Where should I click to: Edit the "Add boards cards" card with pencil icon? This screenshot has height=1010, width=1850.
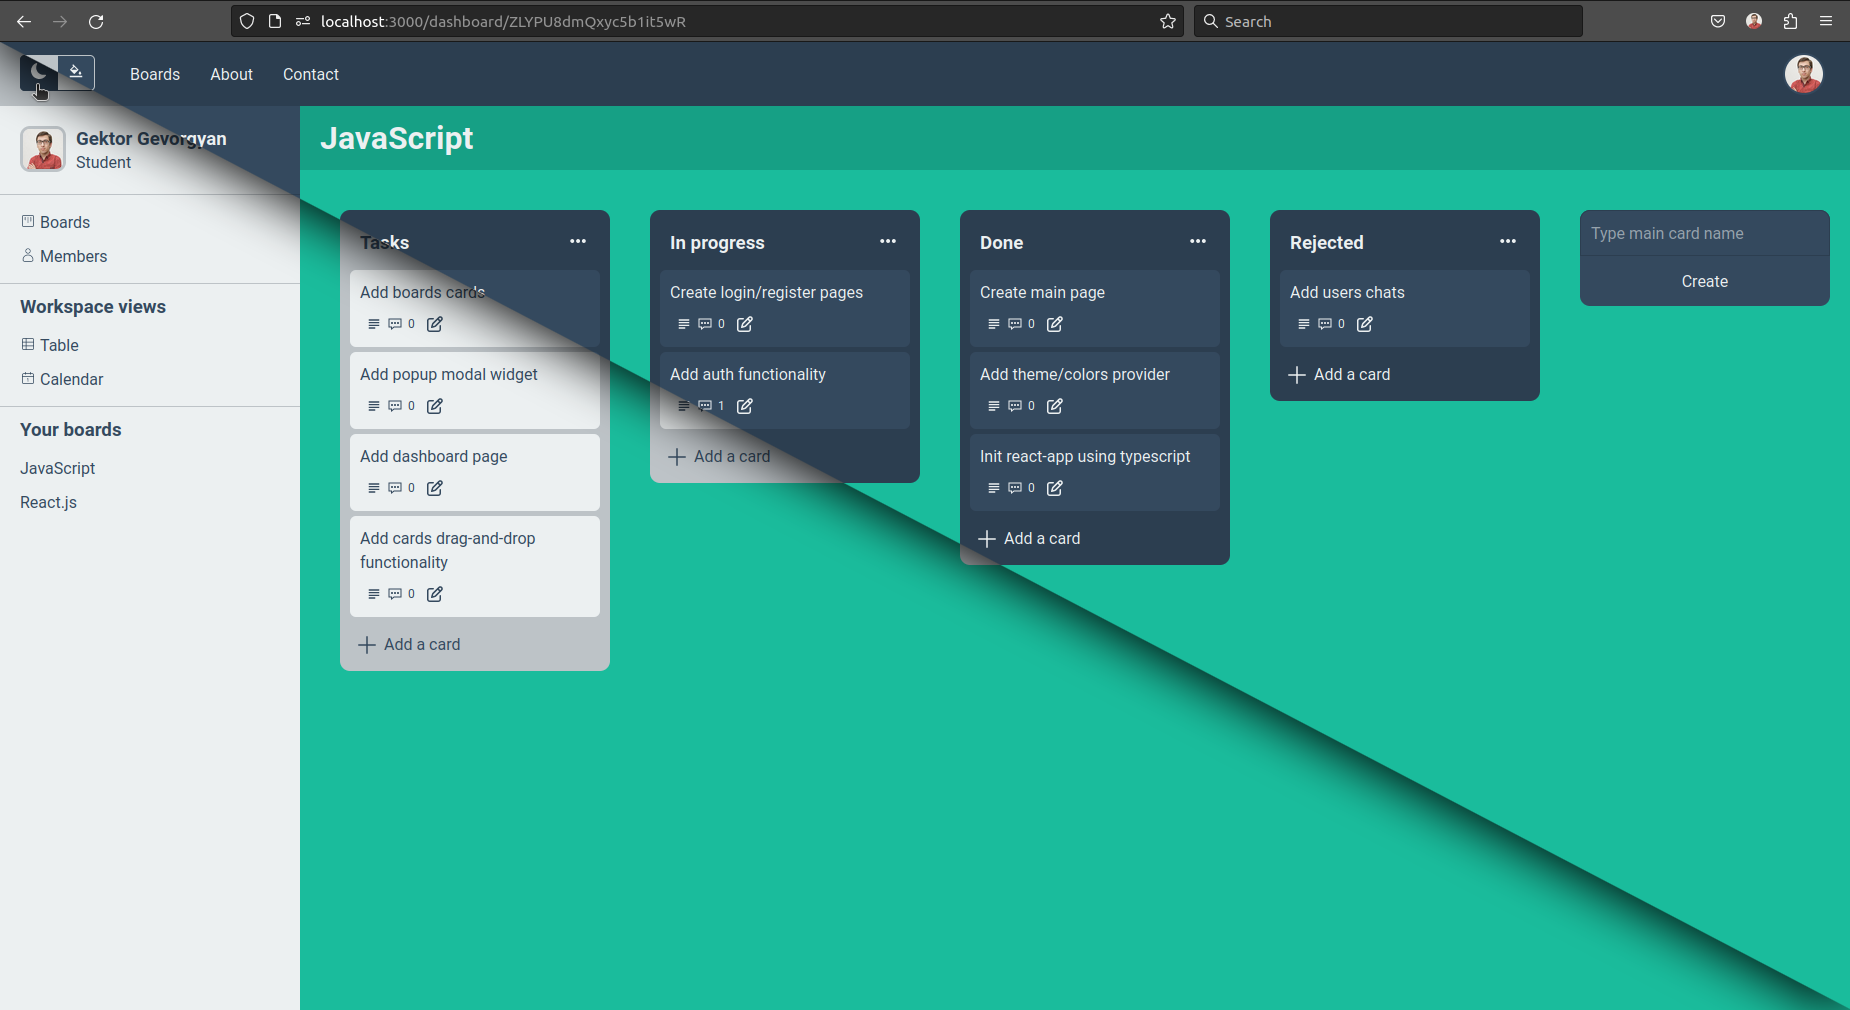(434, 324)
